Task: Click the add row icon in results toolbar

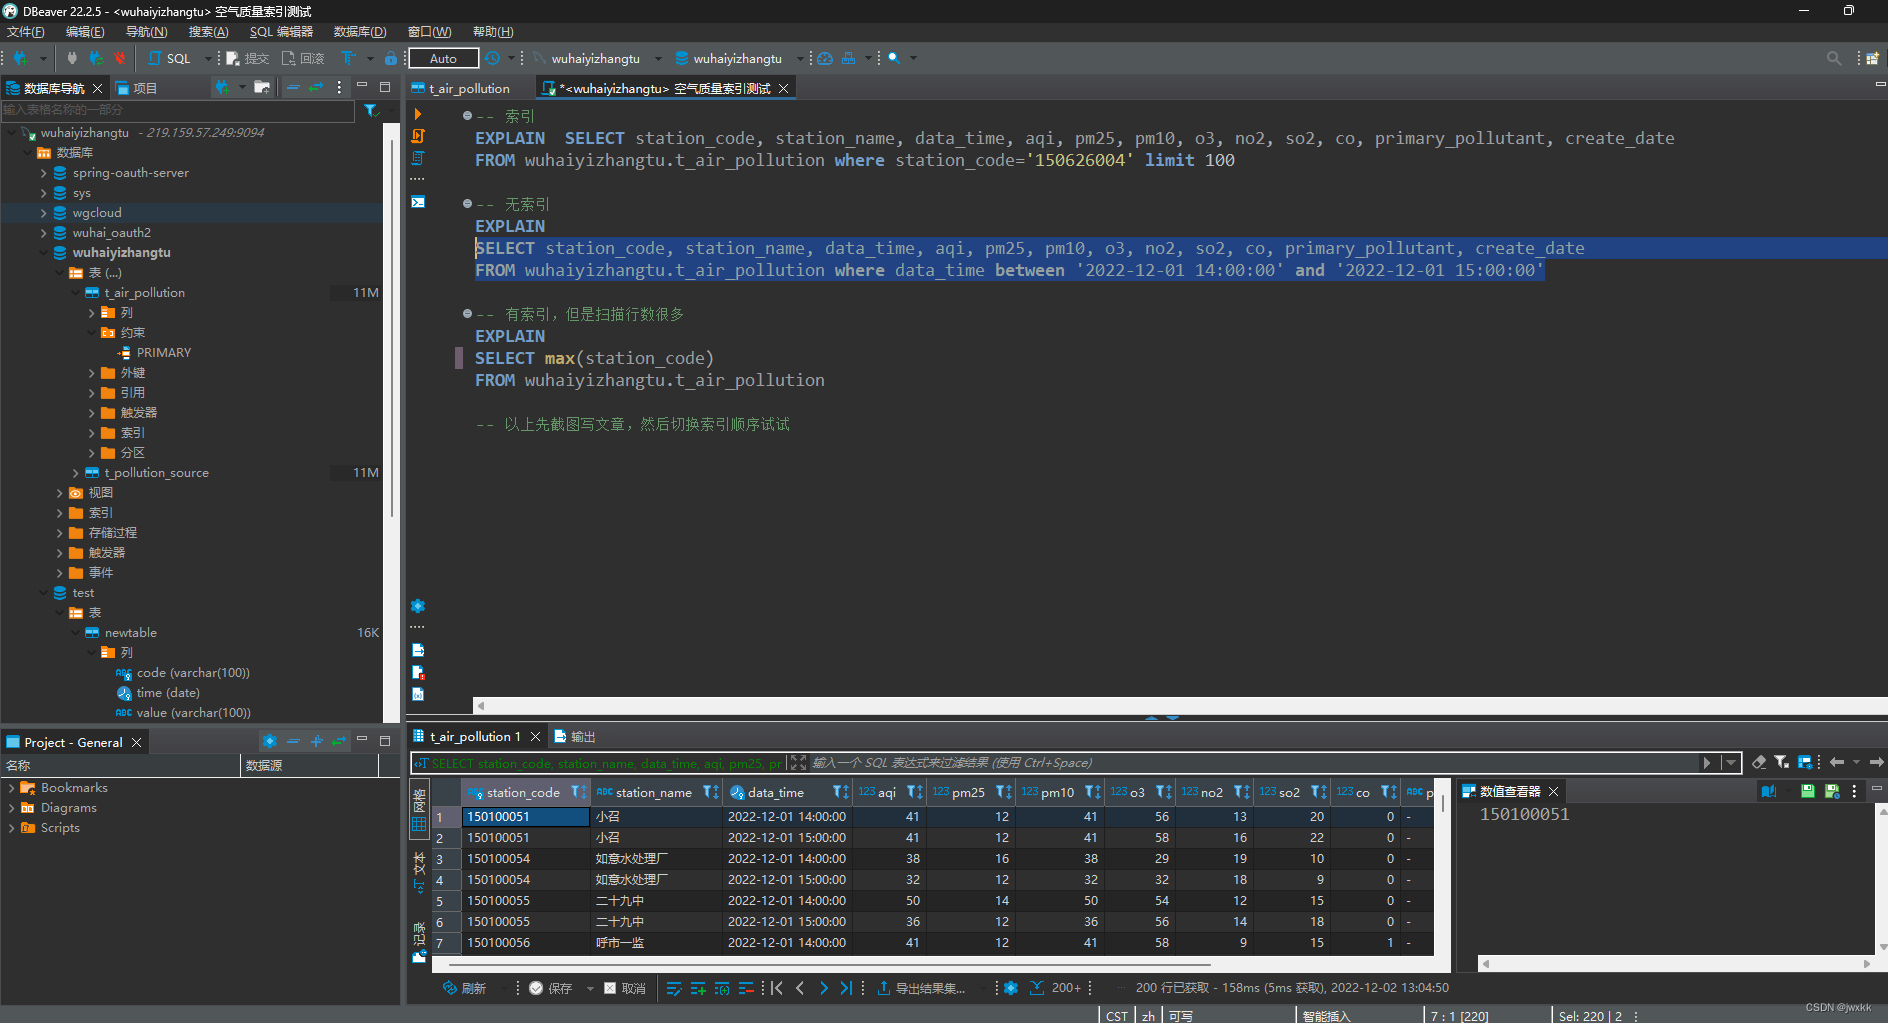Action: click(x=698, y=988)
